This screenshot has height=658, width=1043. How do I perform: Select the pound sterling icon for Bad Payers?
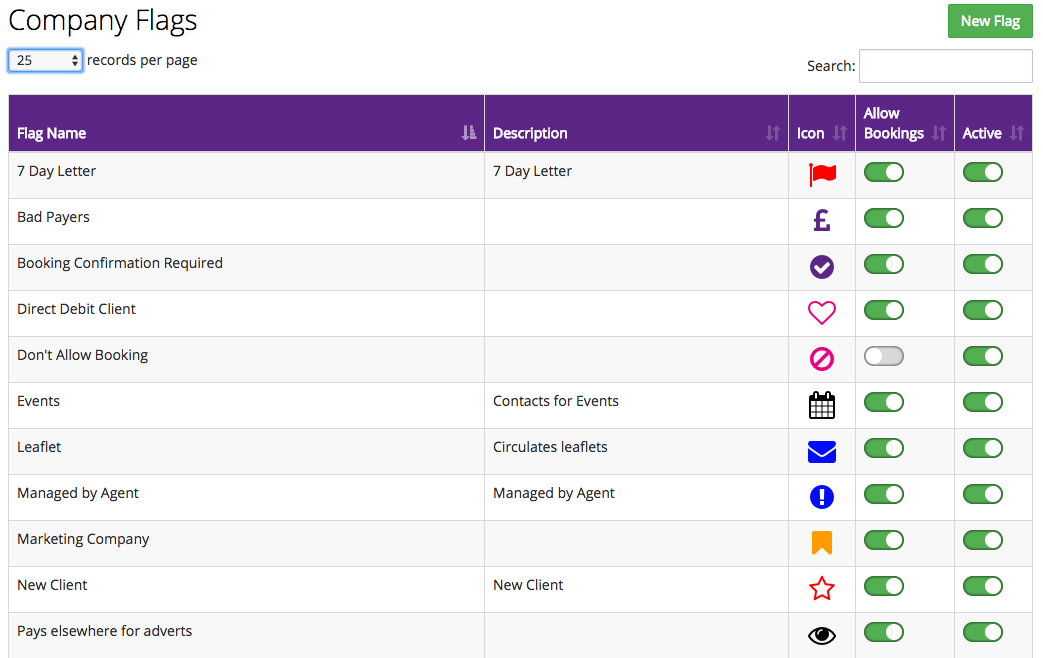tap(821, 218)
